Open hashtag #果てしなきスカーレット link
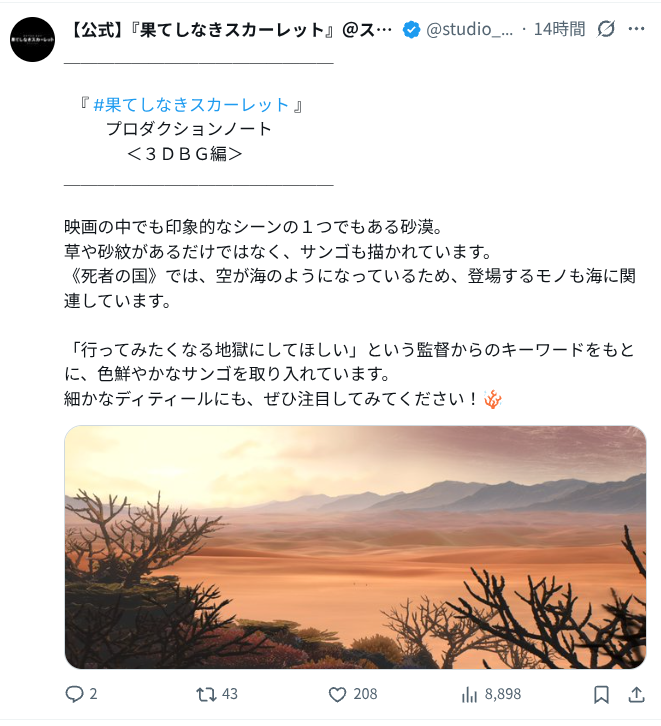The width and height of the screenshot is (661, 726). (x=191, y=105)
